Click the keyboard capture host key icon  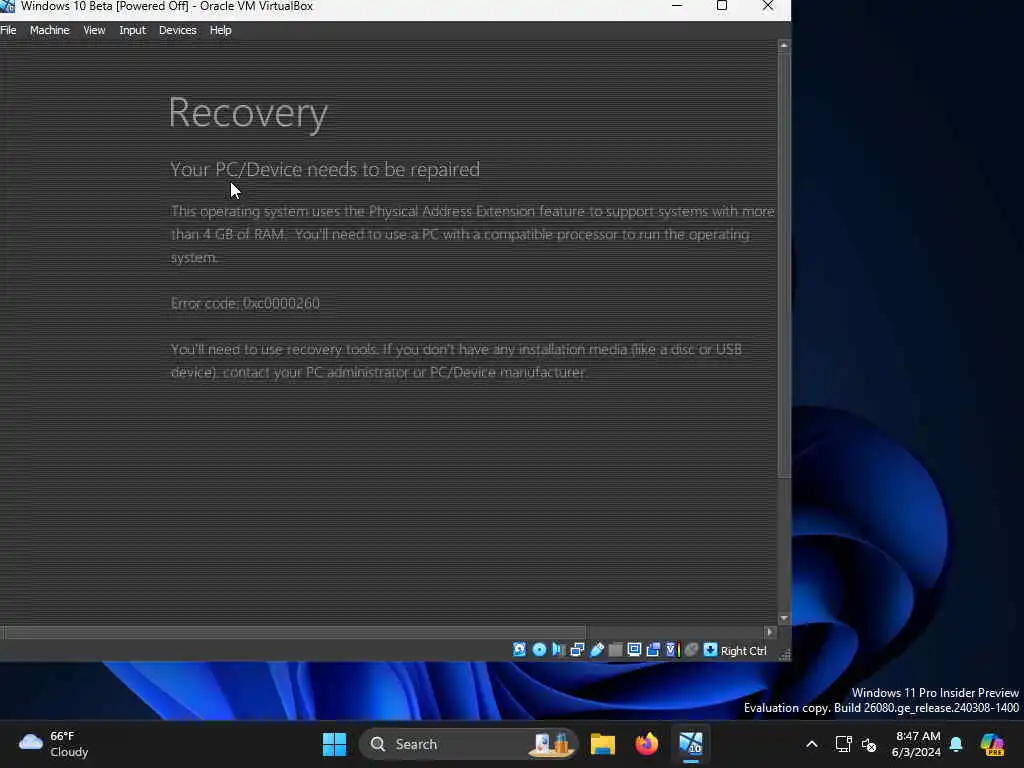(x=710, y=649)
